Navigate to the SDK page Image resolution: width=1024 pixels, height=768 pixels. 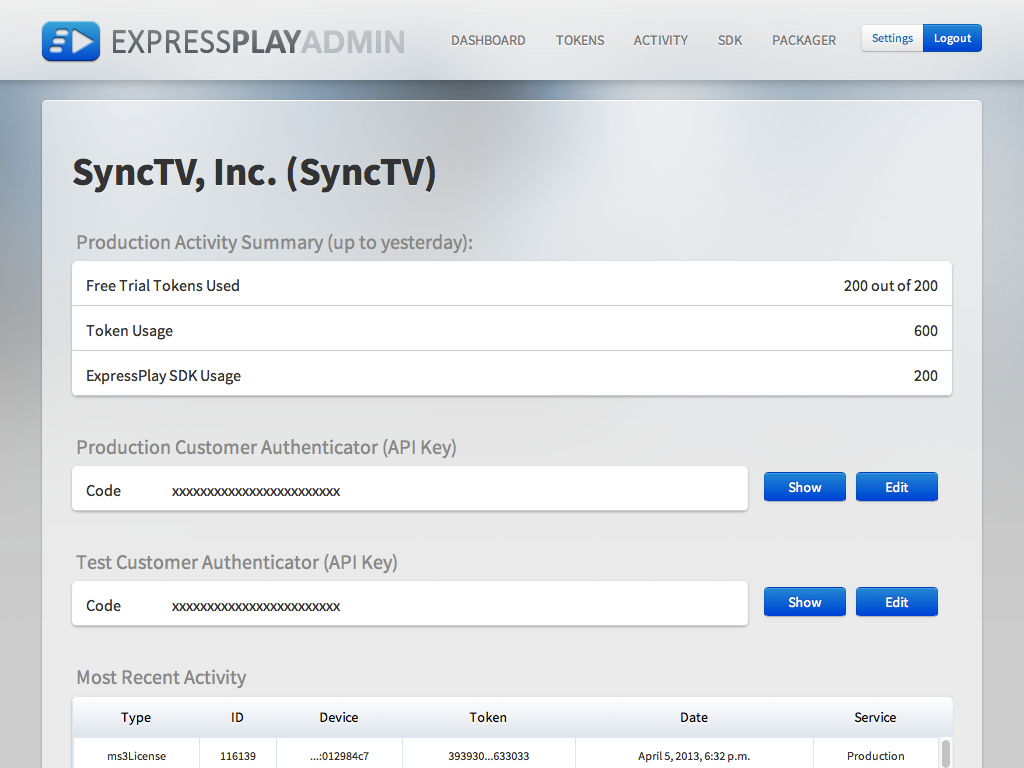pyautogui.click(x=730, y=40)
